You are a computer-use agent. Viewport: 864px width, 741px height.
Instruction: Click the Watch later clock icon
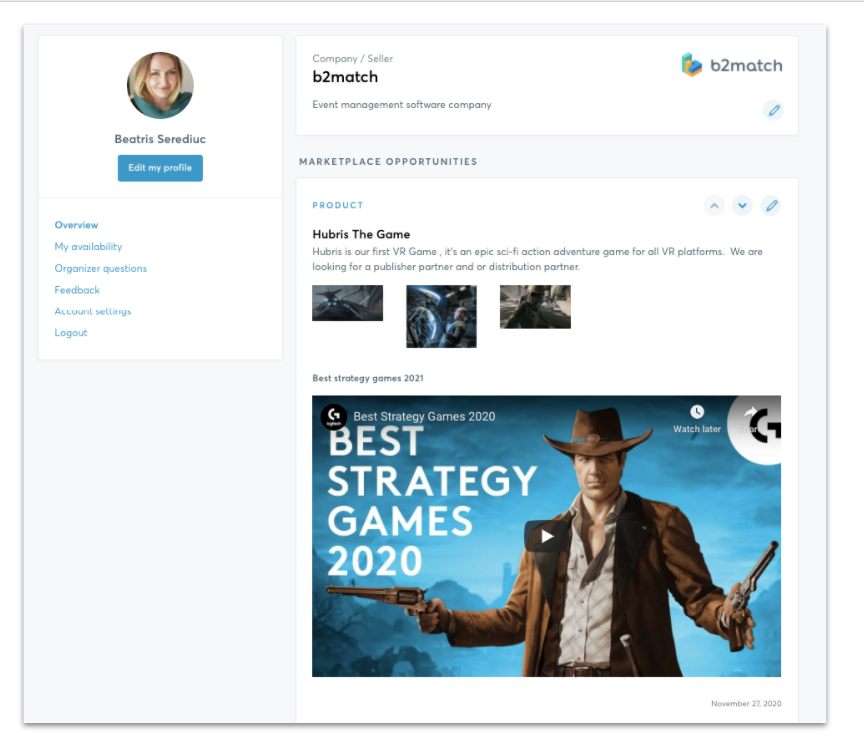(697, 412)
